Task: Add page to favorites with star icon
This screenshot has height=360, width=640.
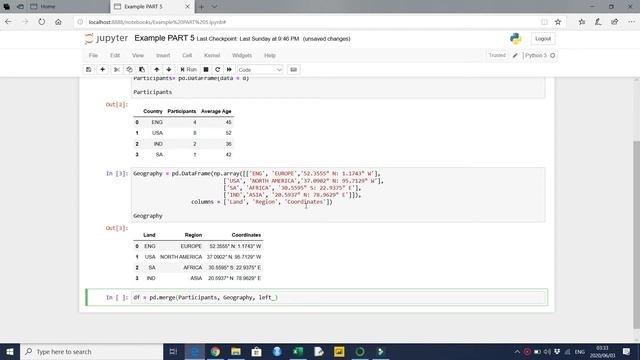Action: (558, 22)
